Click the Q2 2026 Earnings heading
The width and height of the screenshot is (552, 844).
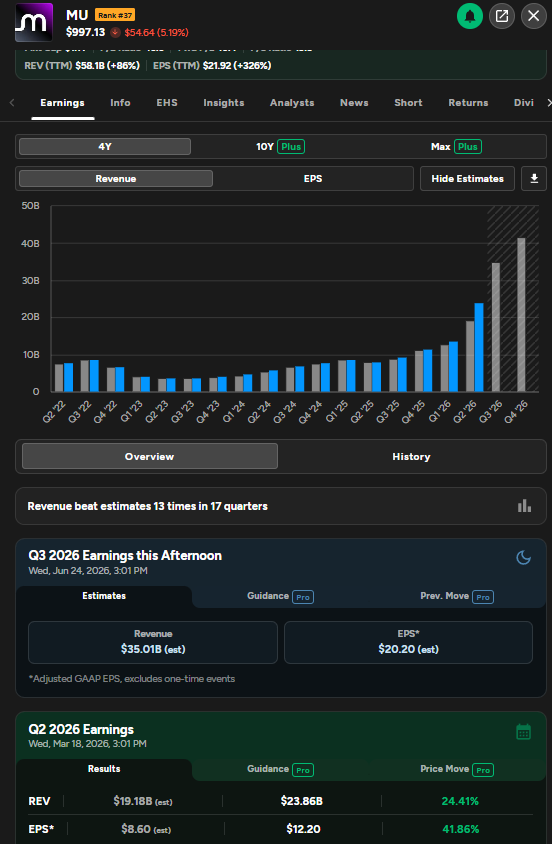click(81, 729)
